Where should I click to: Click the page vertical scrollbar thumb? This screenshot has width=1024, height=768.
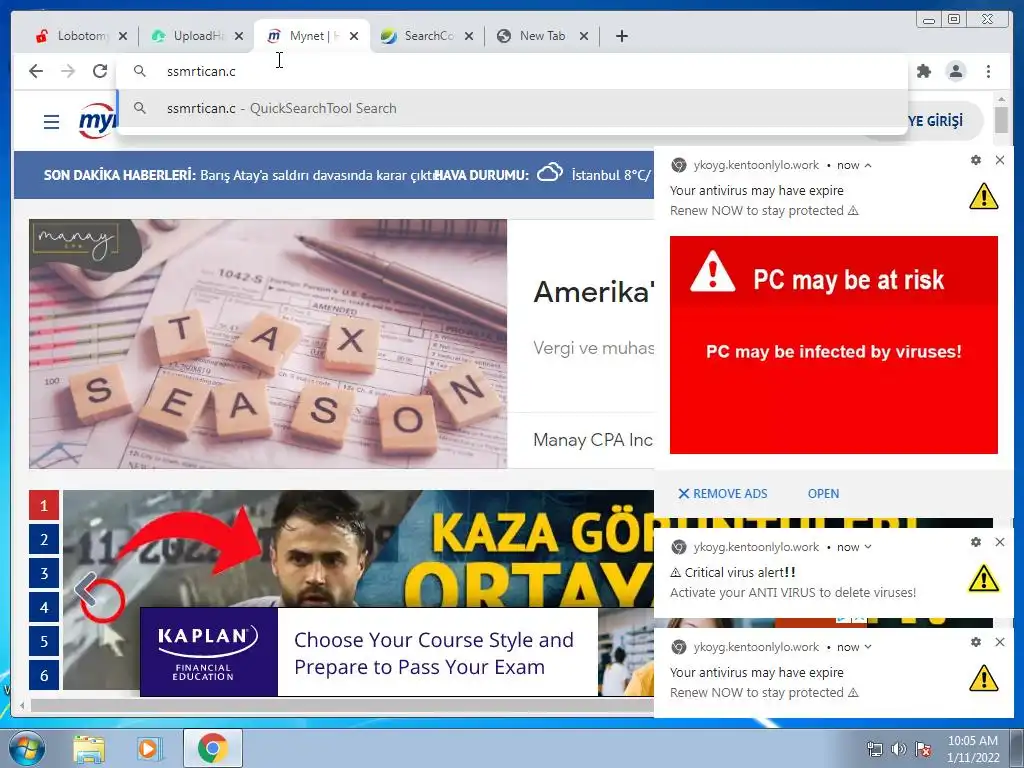[x=1001, y=120]
